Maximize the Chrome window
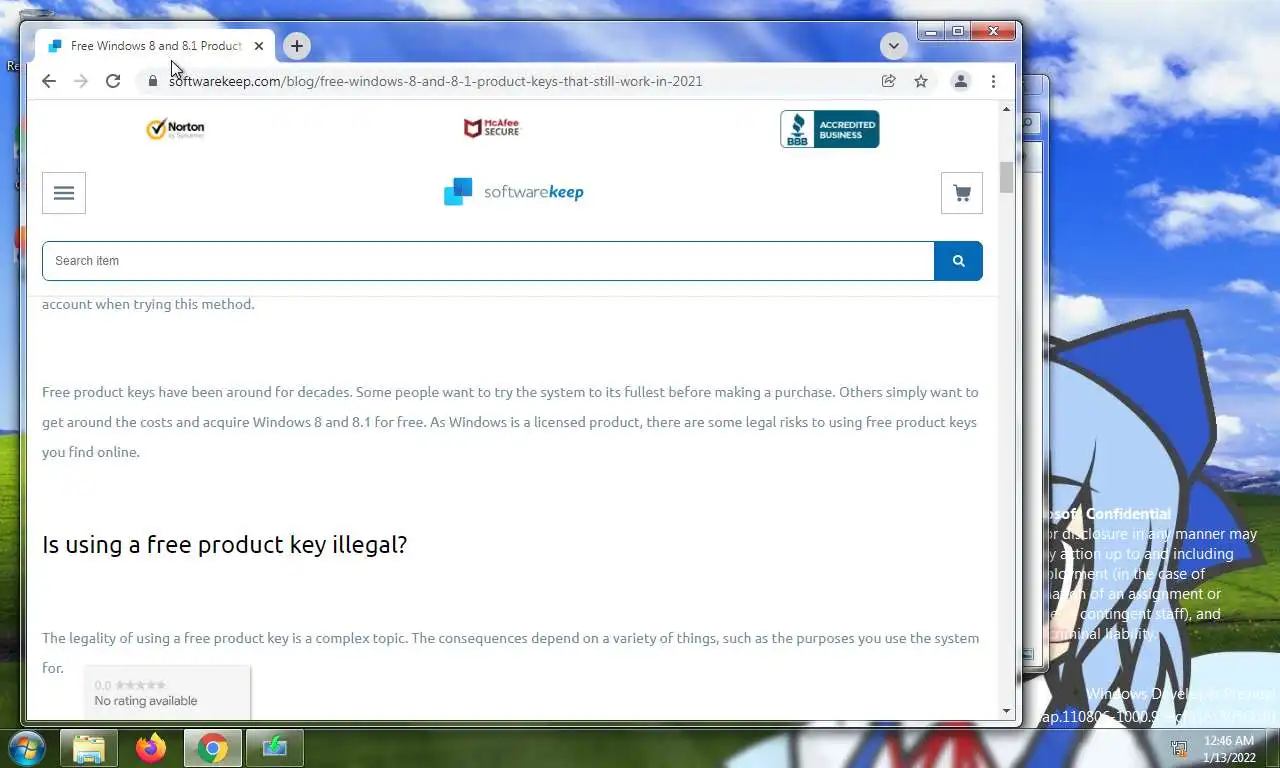1280x768 pixels. [x=958, y=32]
